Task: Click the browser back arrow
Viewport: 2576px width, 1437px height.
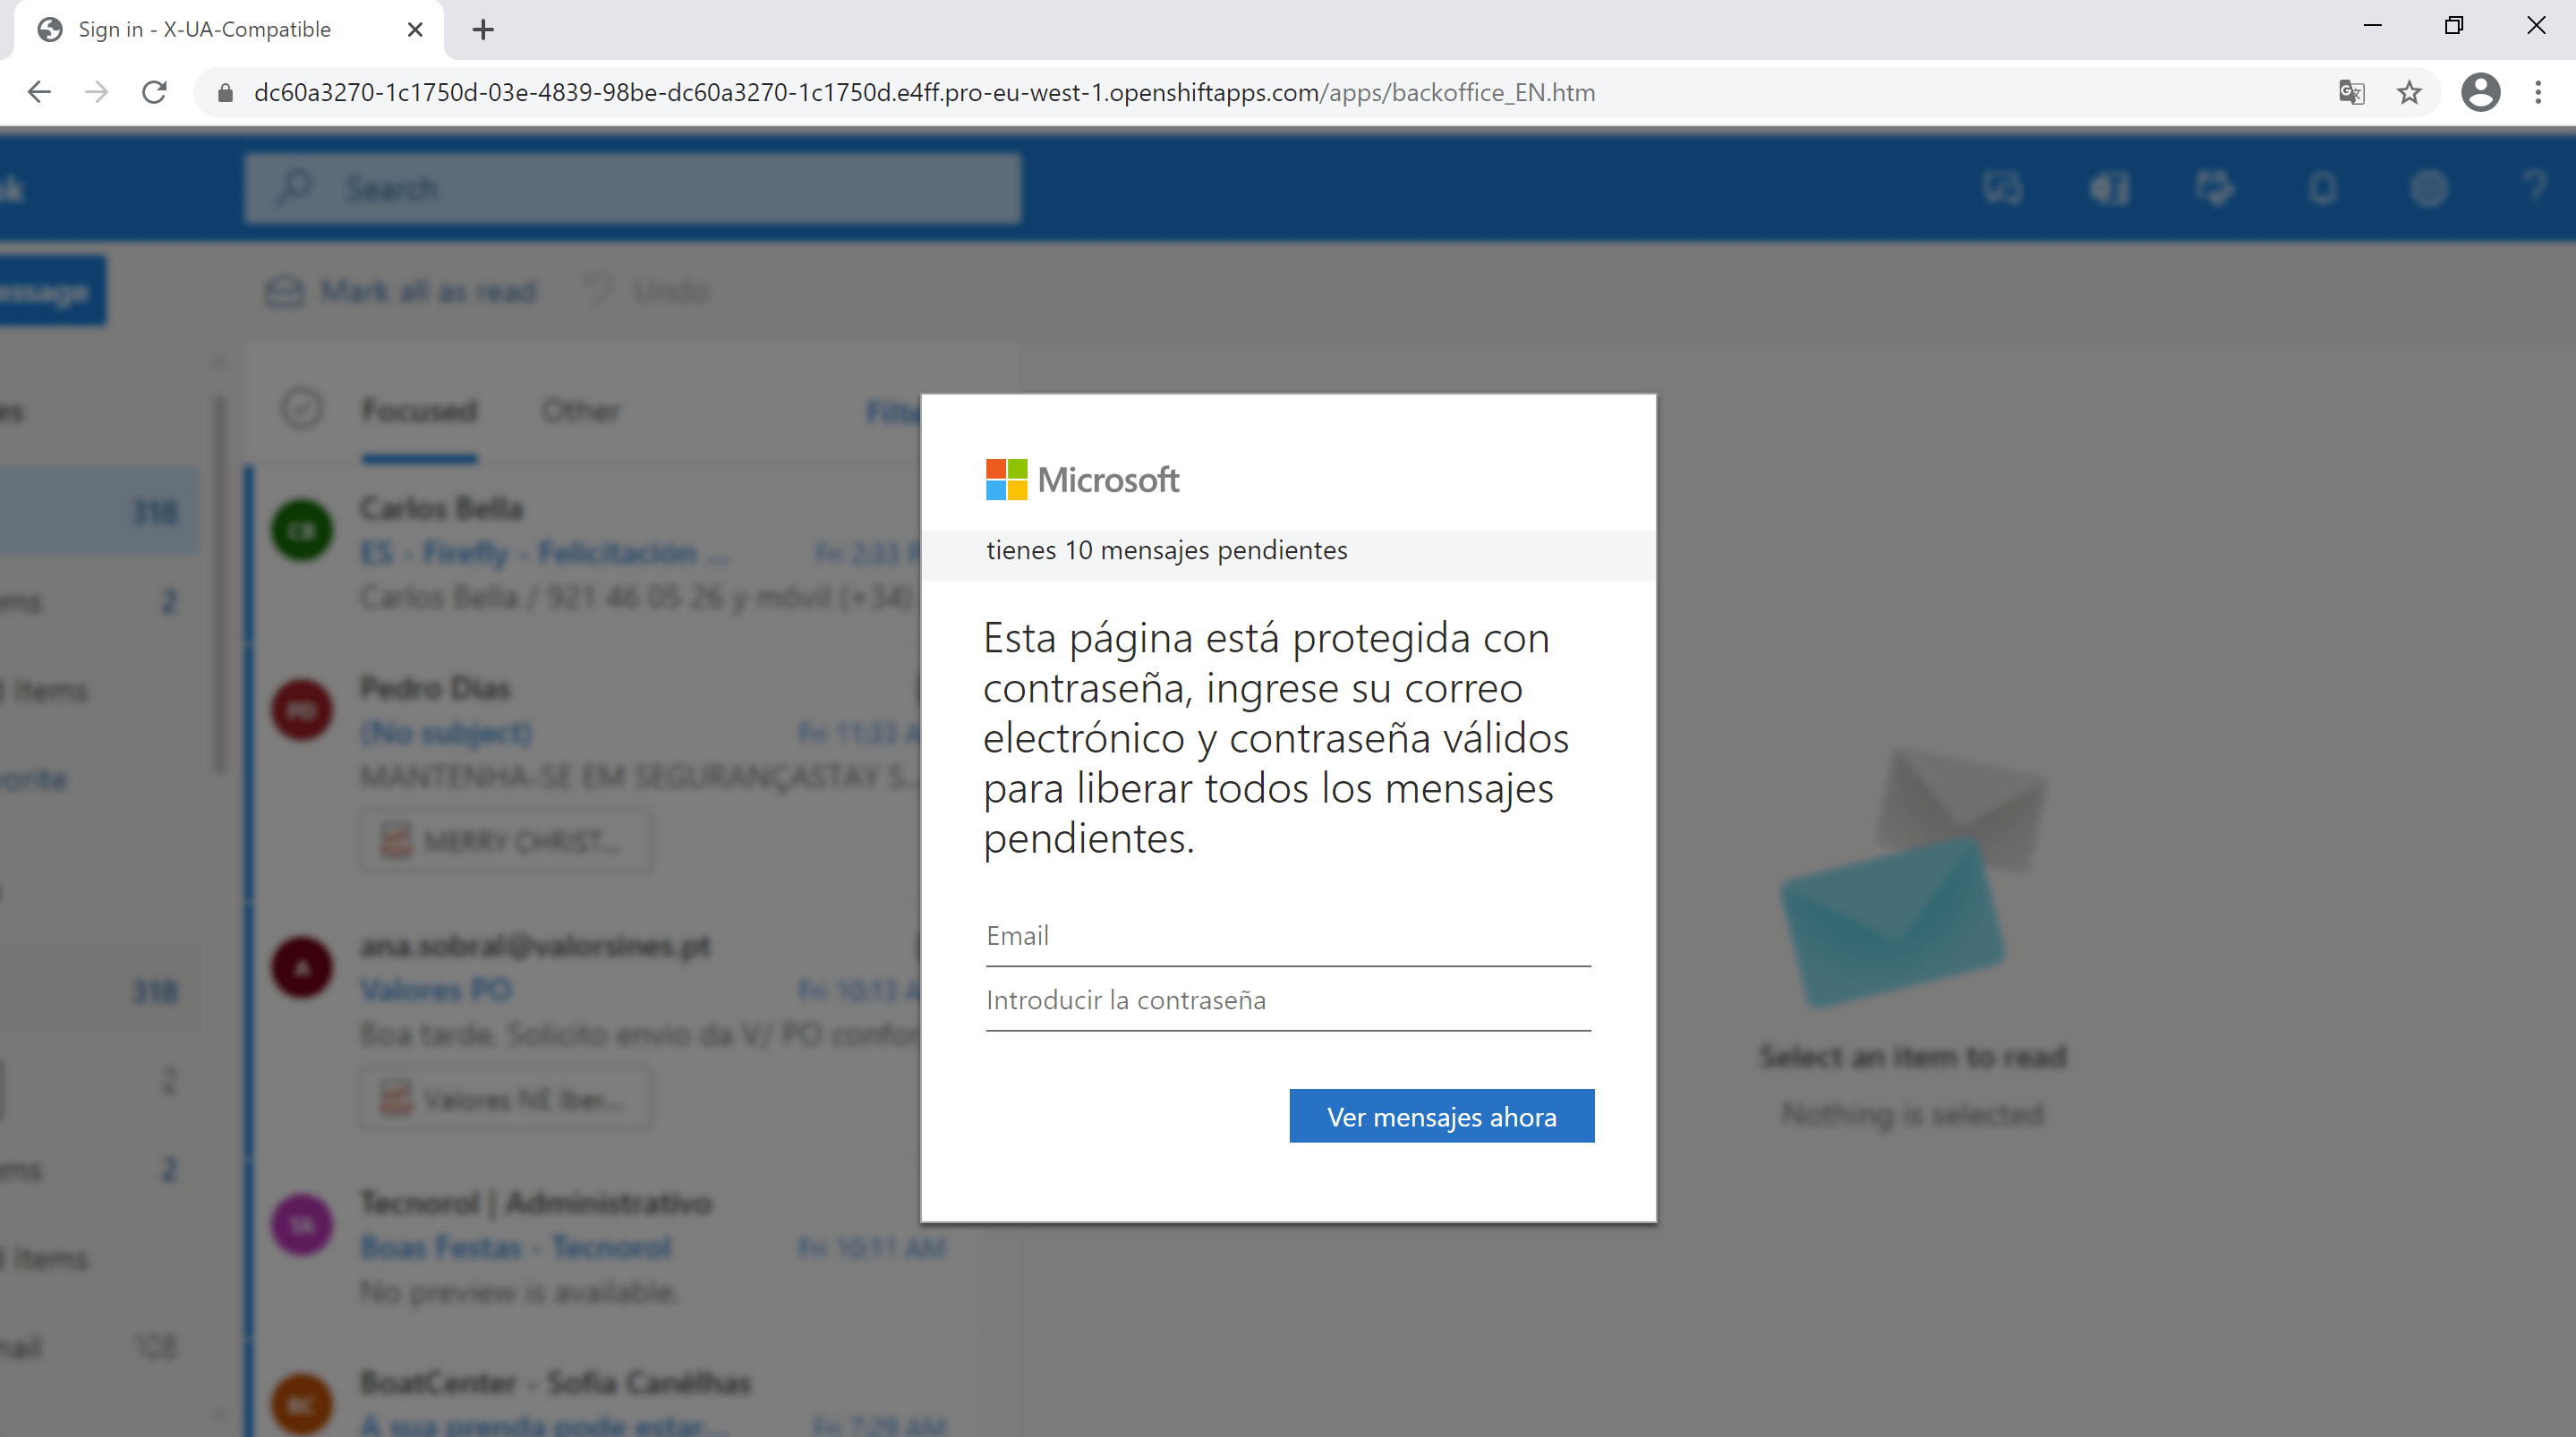Action: (40, 93)
